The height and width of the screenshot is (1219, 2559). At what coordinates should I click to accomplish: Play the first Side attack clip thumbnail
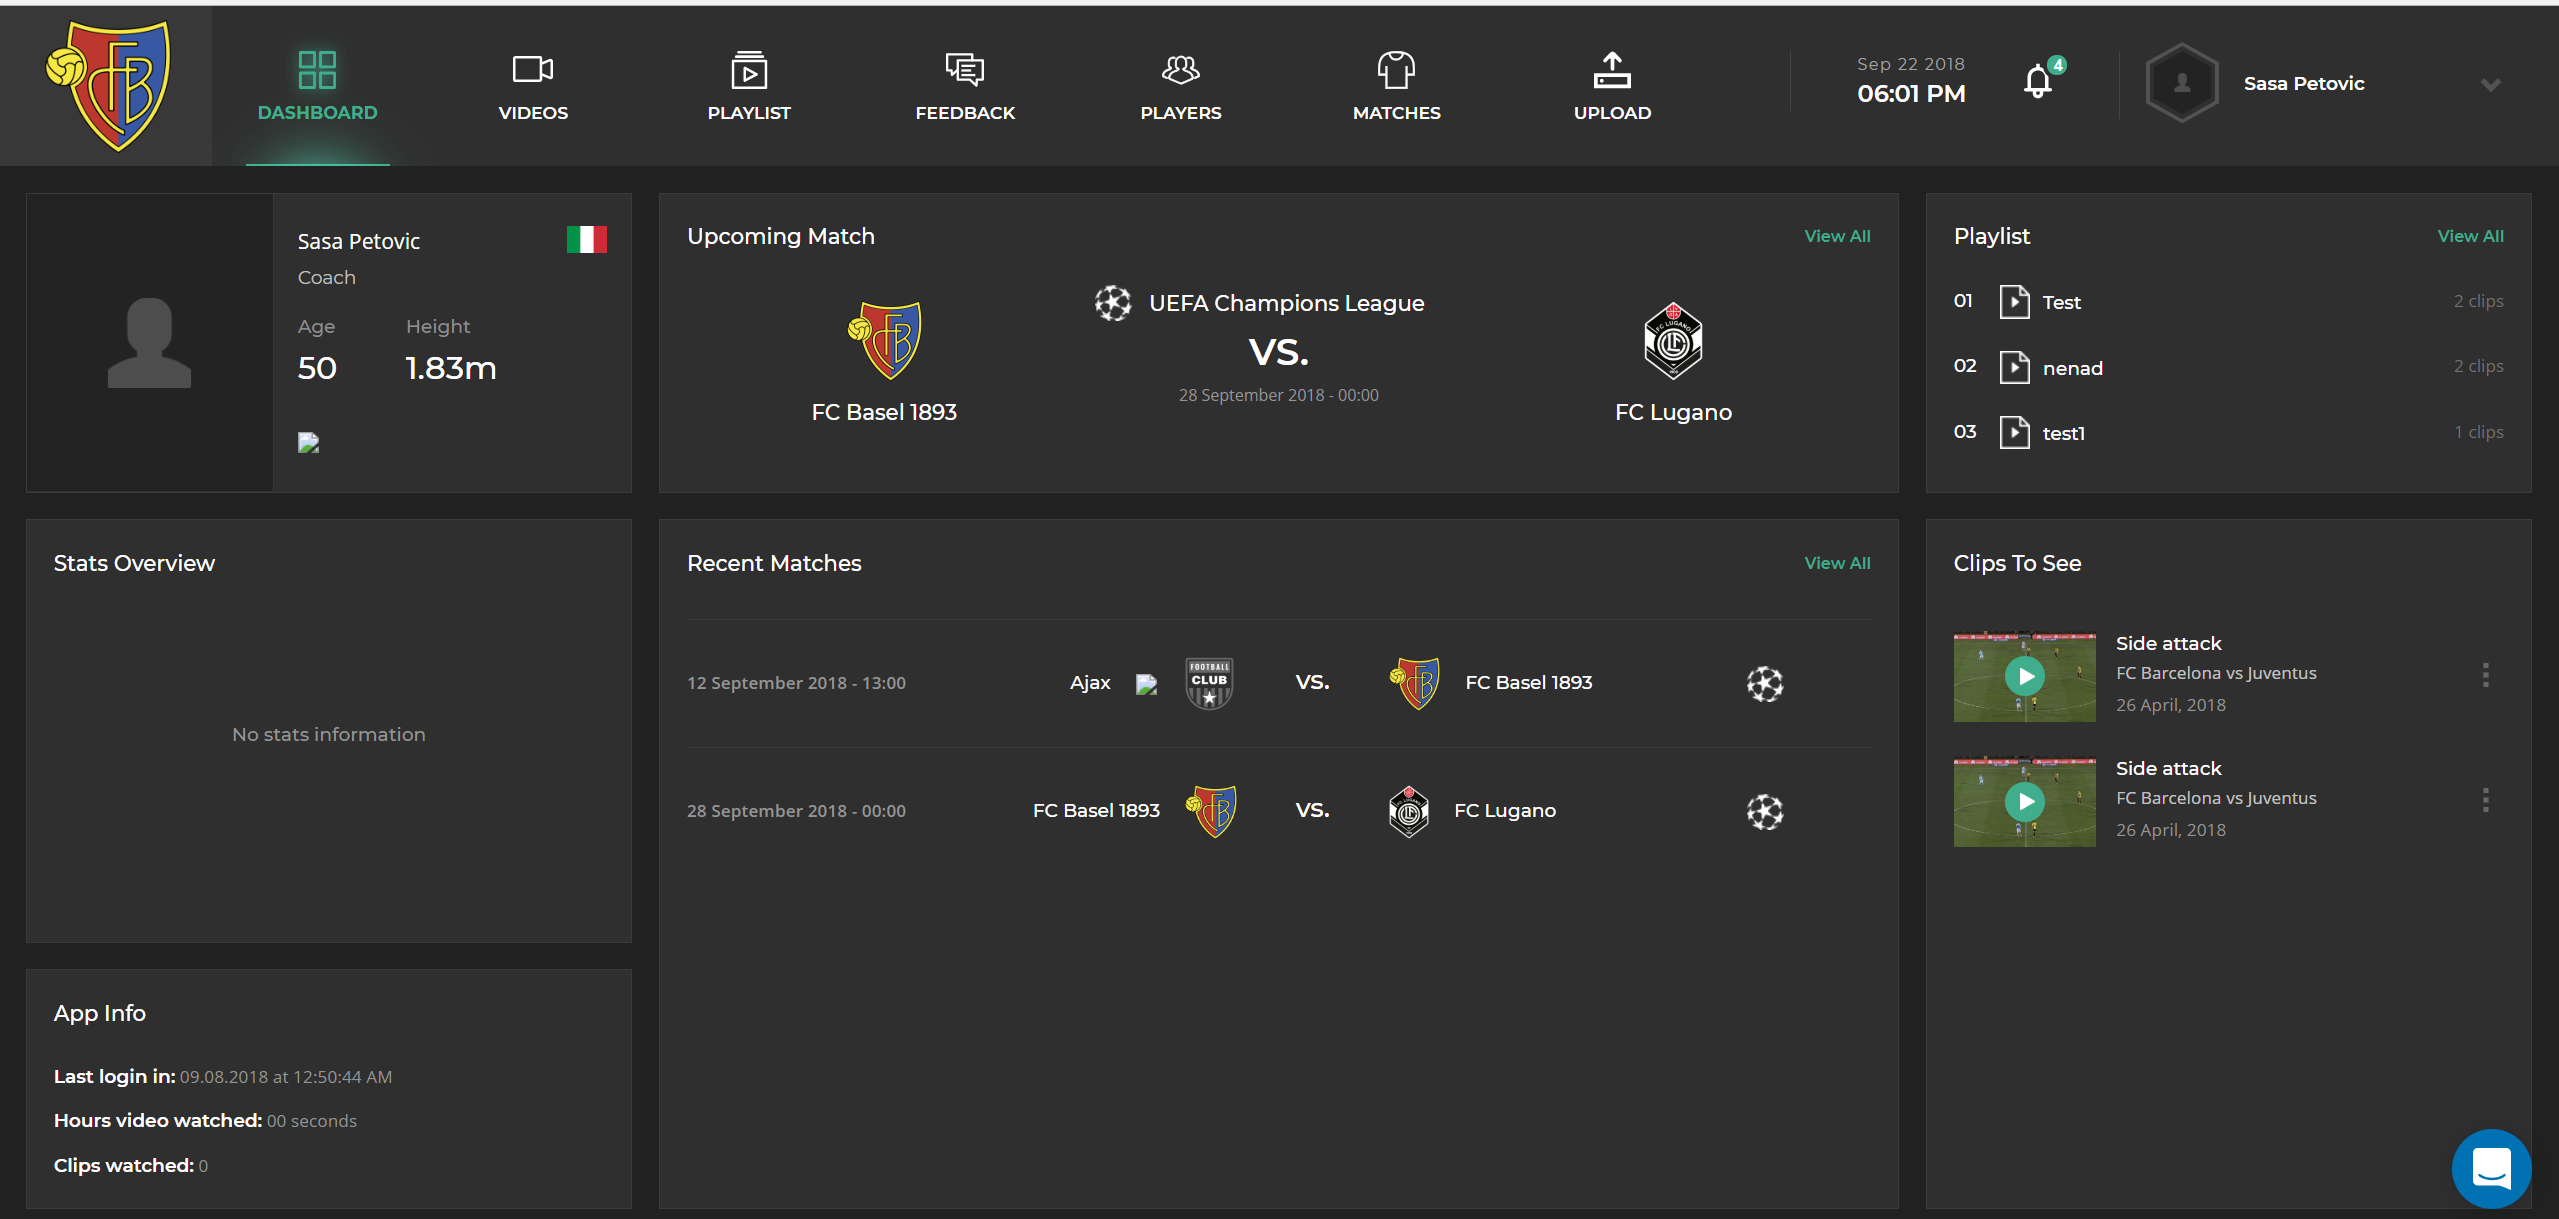click(x=2025, y=677)
